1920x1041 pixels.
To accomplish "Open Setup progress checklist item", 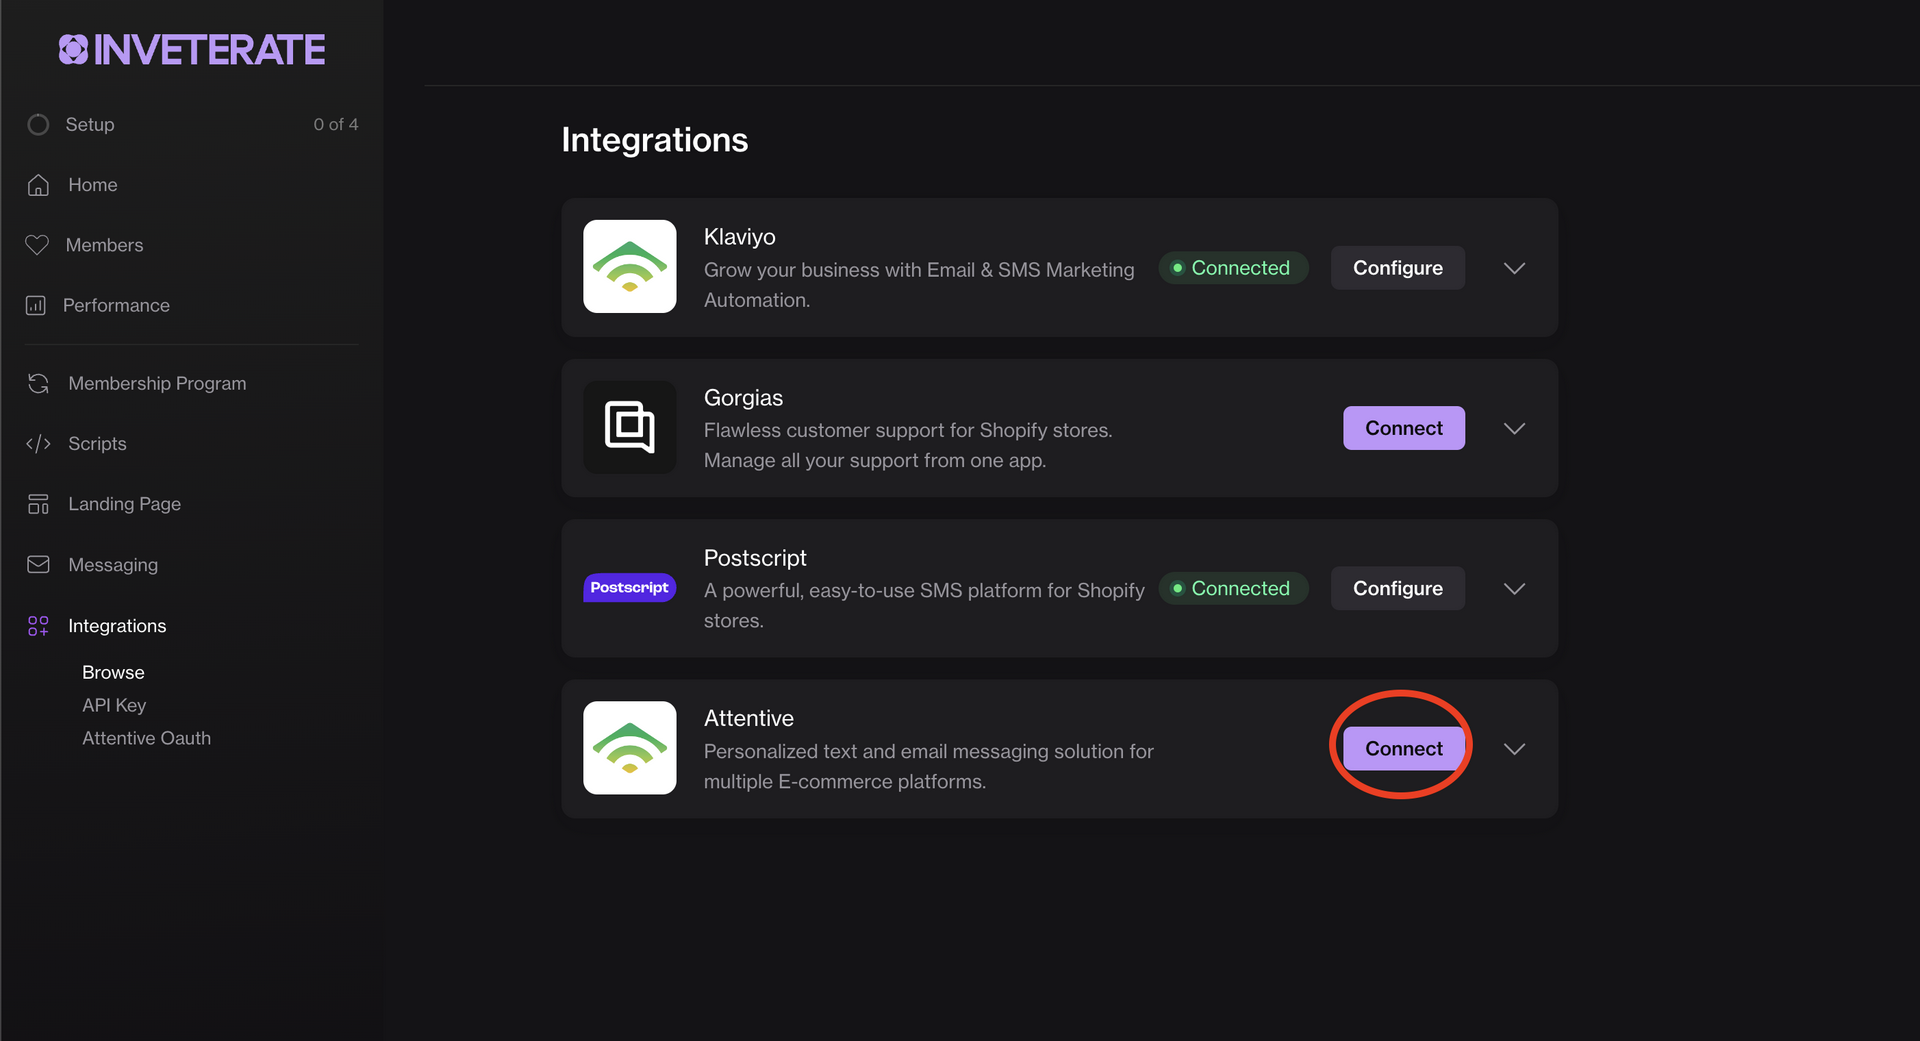I will [90, 125].
